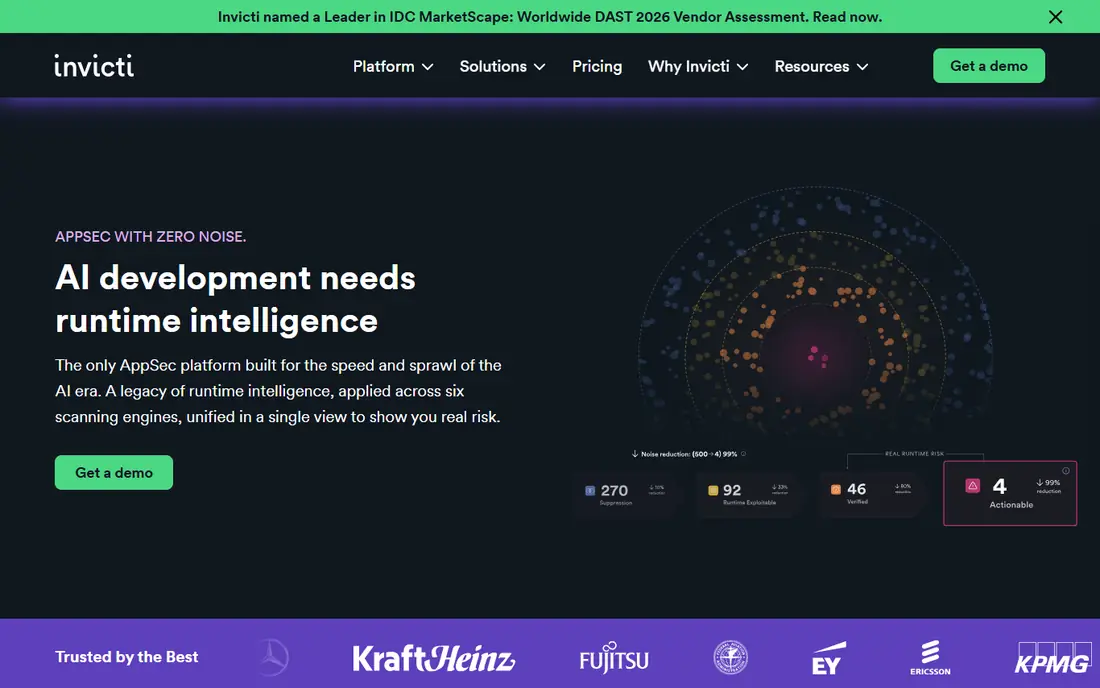This screenshot has height=688, width=1100.
Task: Click the Mercedes-Benz logo in trusted row
Action: coord(272,658)
